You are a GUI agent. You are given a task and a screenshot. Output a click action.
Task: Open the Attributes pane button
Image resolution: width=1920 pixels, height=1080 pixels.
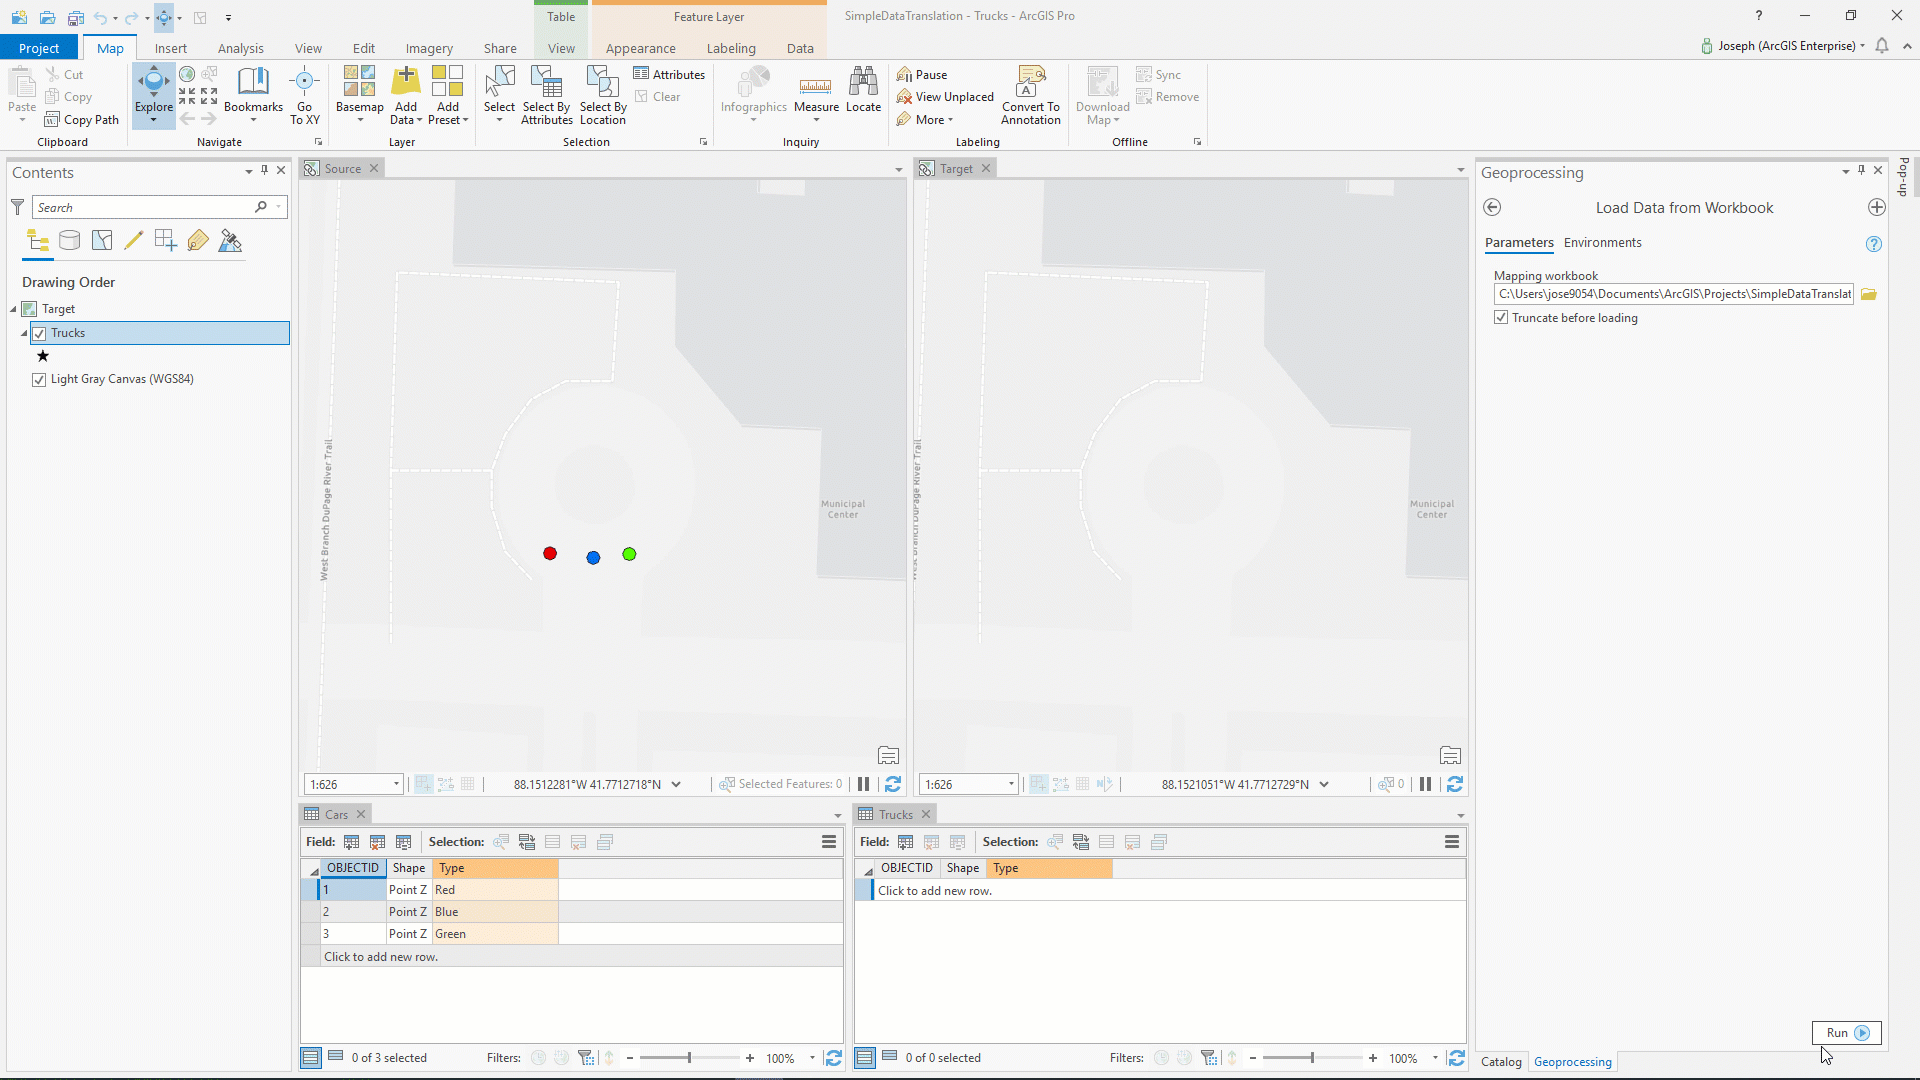click(669, 74)
